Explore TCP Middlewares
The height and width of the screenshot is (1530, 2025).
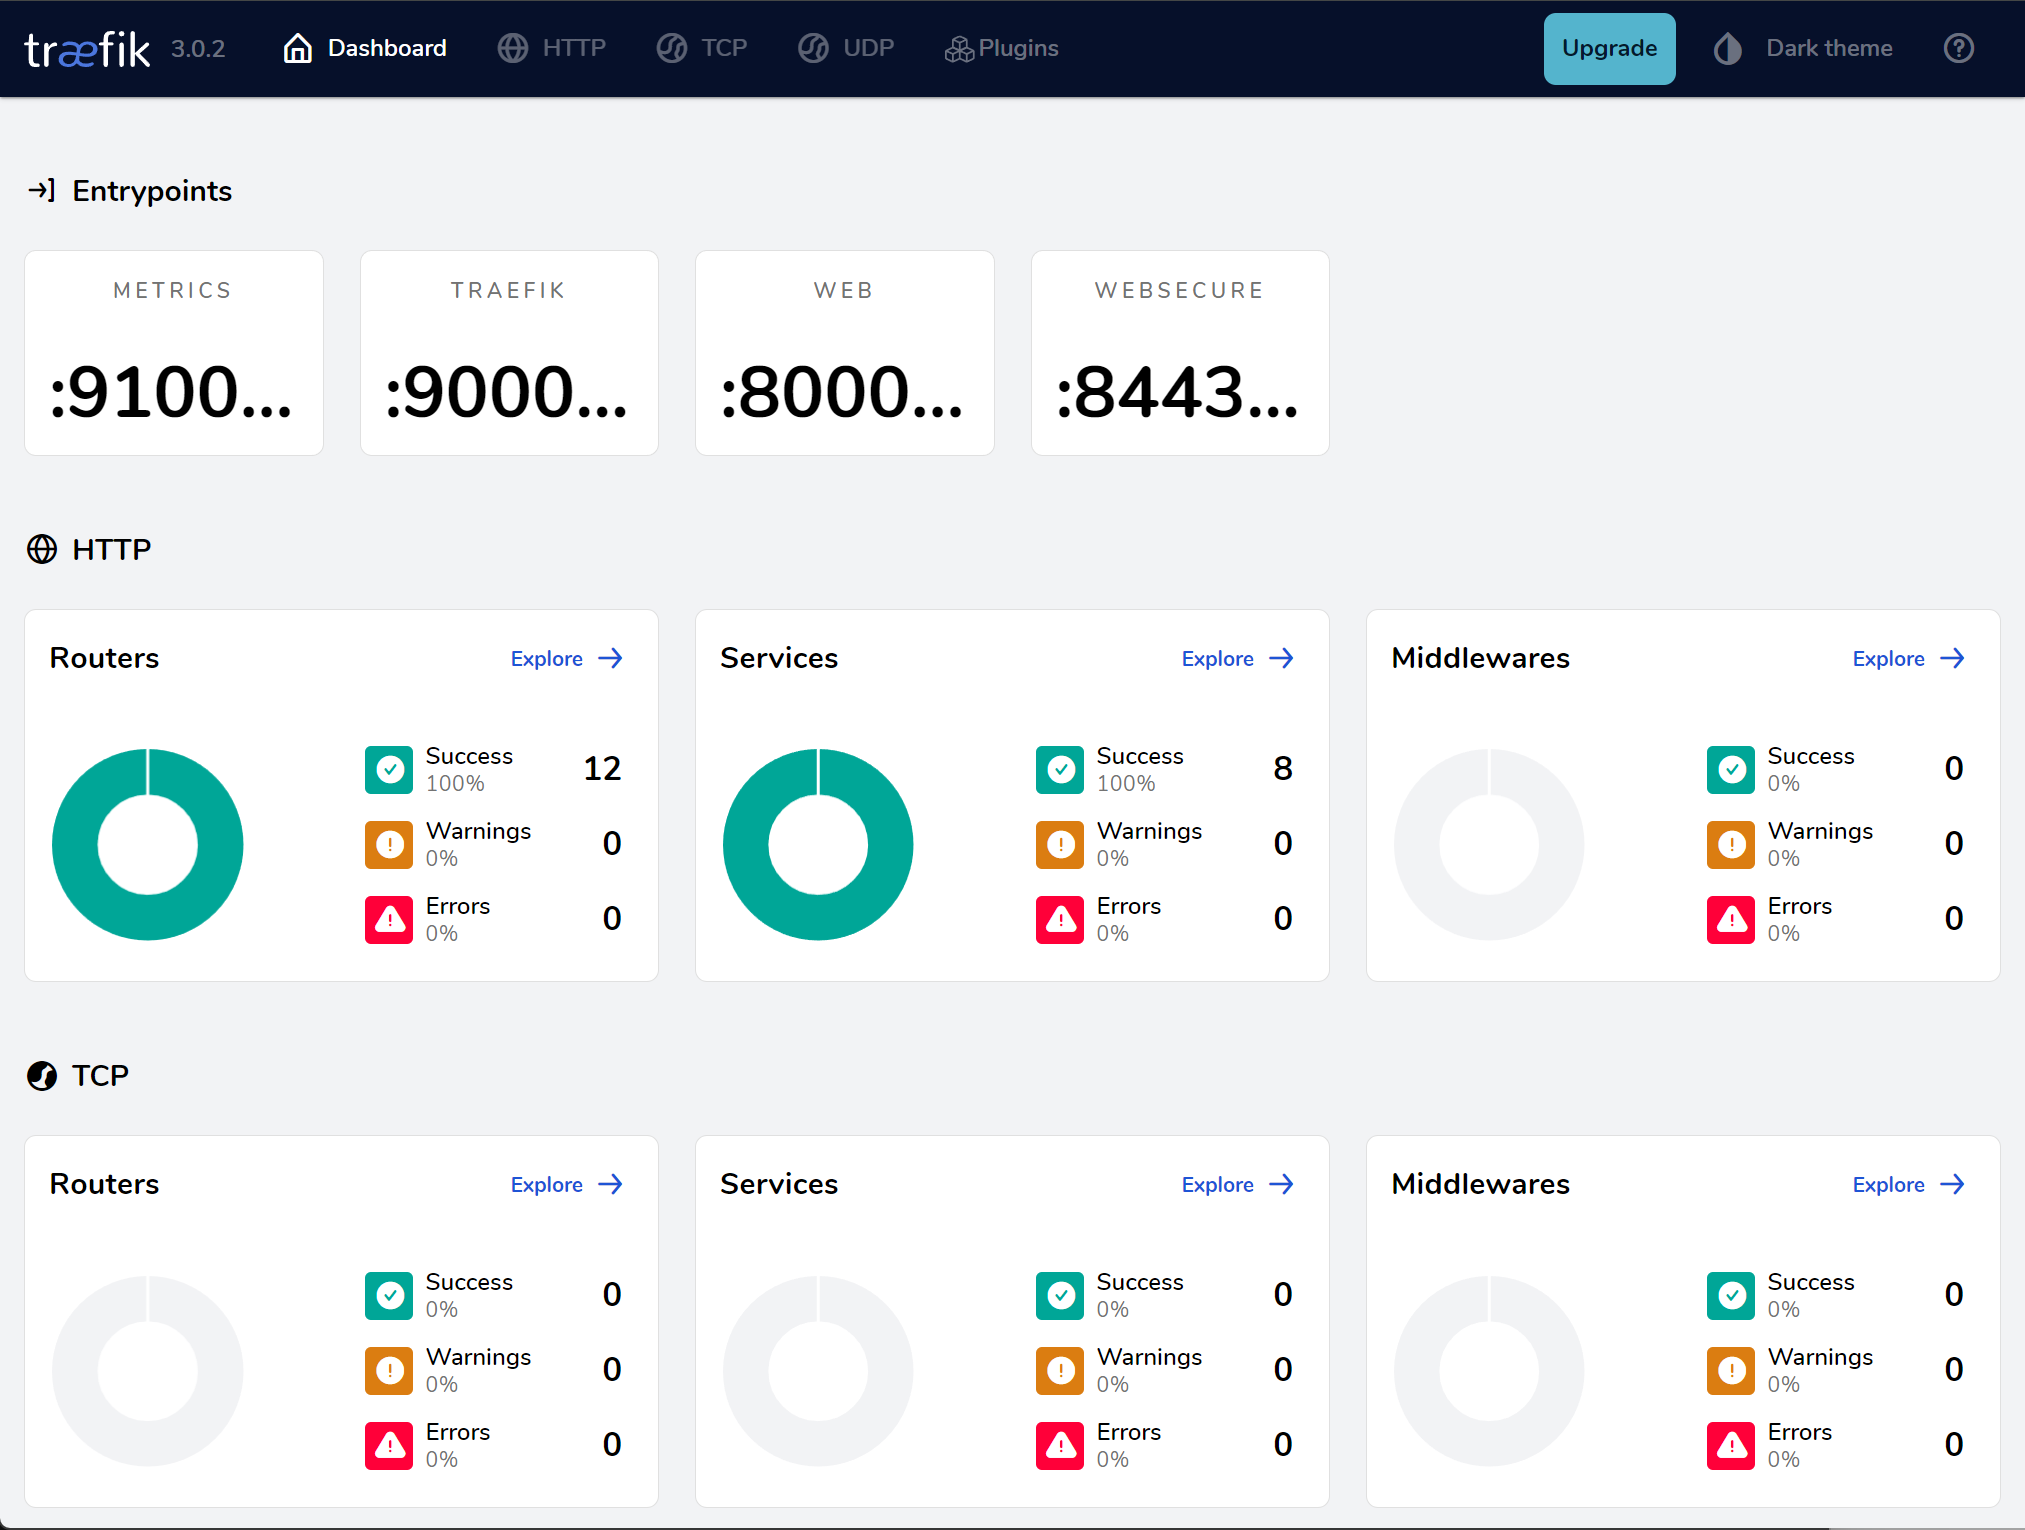pyautogui.click(x=1909, y=1184)
